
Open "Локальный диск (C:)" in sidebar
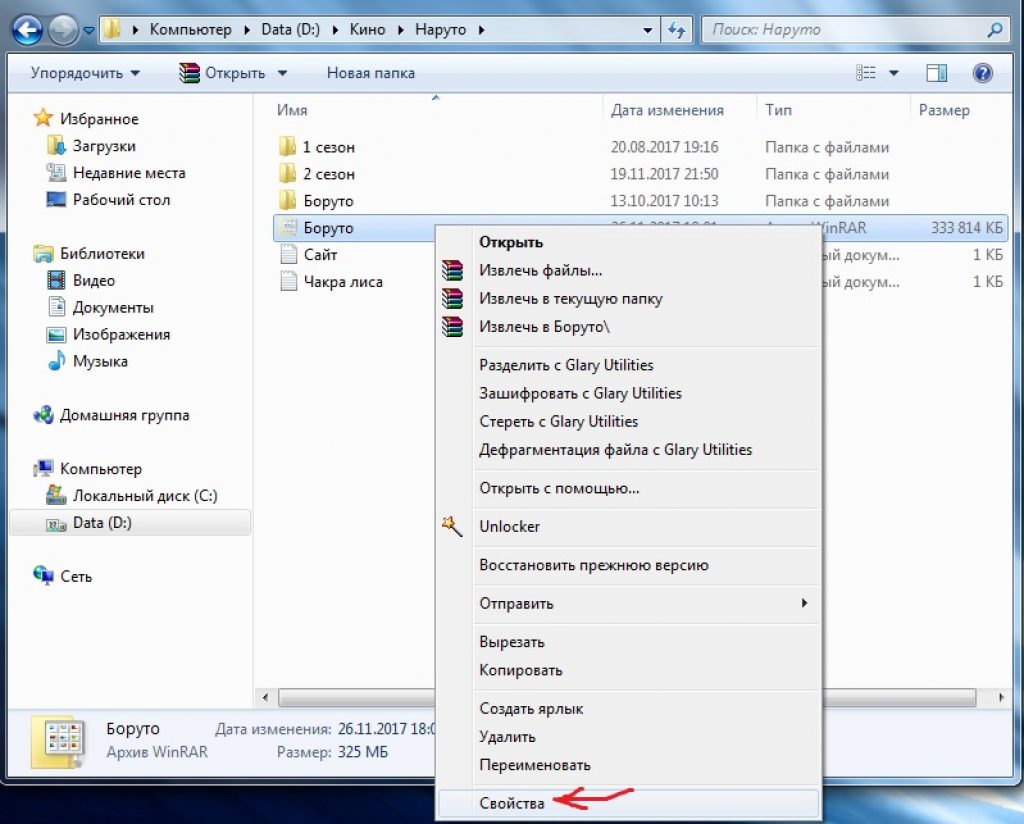tap(132, 496)
